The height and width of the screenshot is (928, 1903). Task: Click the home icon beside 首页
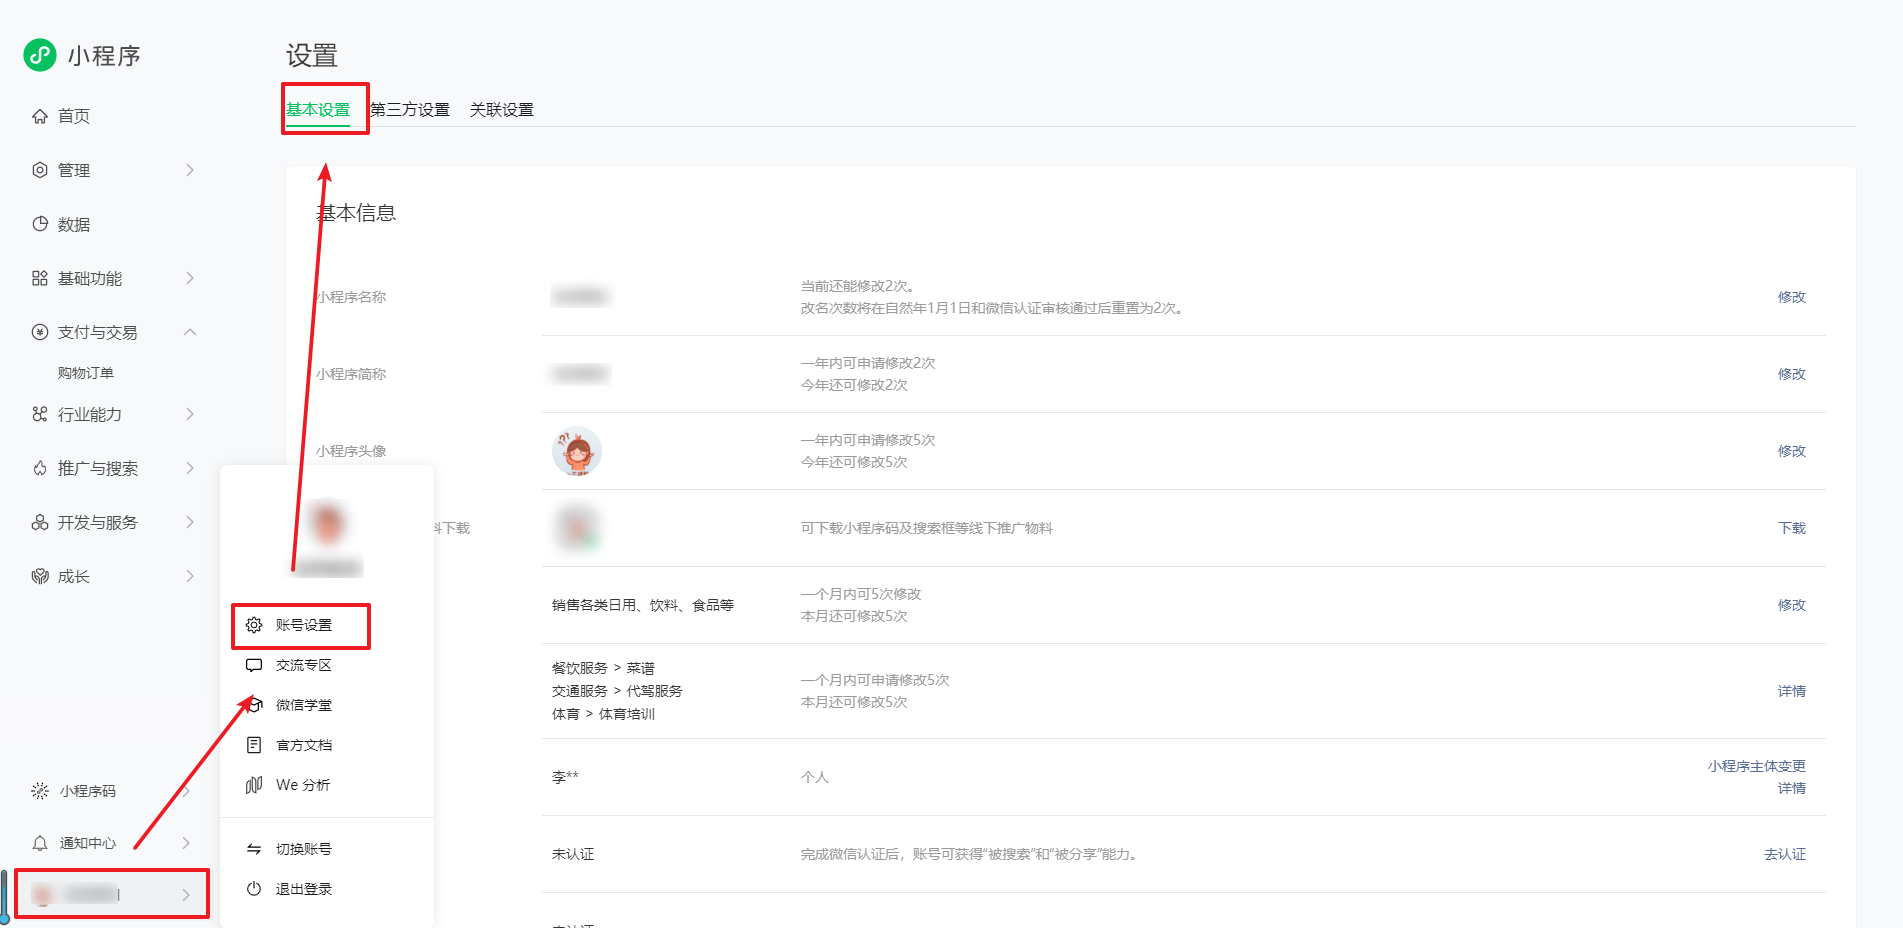click(x=40, y=116)
